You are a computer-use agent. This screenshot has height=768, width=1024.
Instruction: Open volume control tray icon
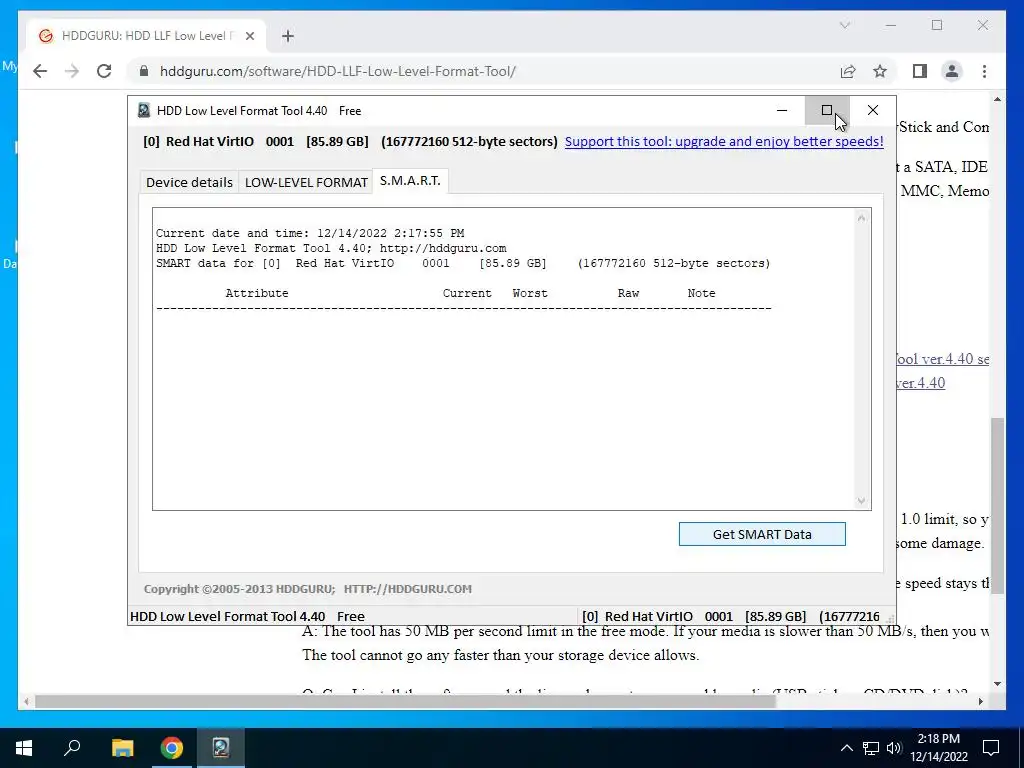pos(894,748)
